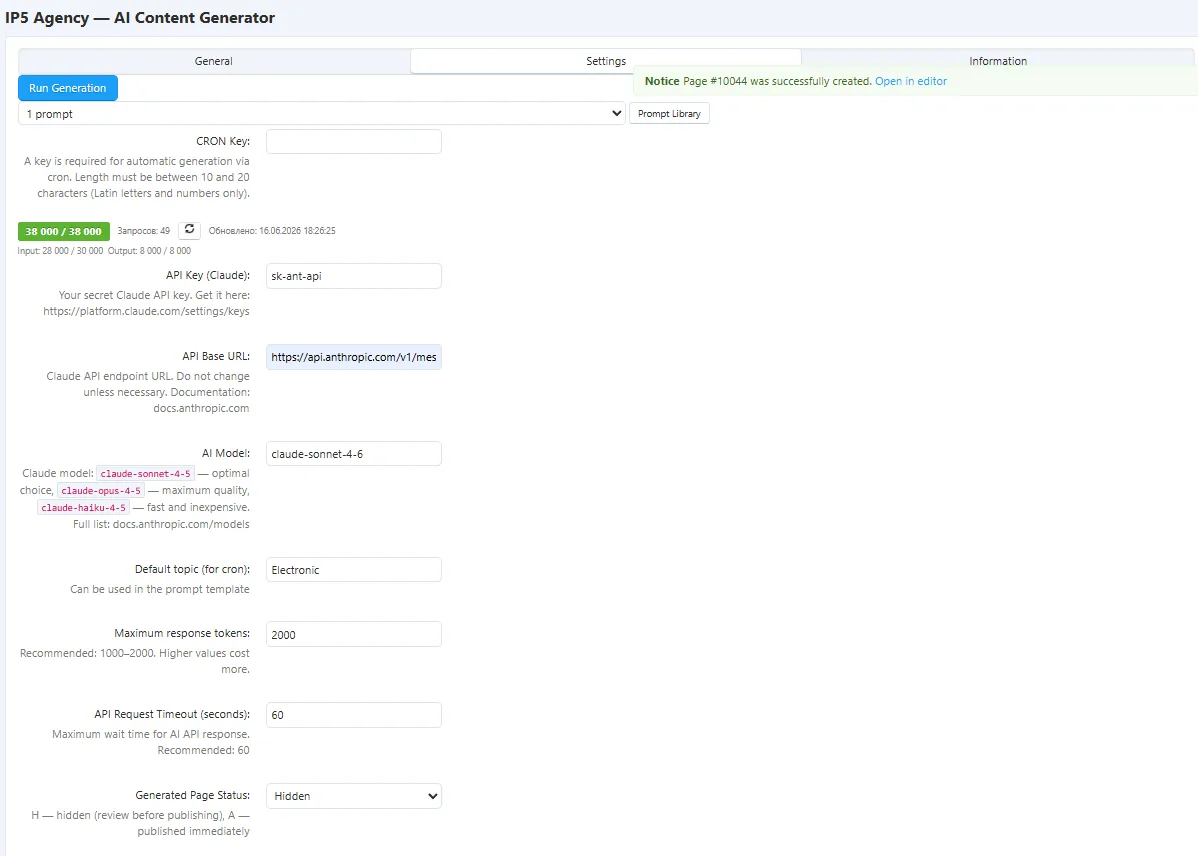The width and height of the screenshot is (1198, 856).
Task: Select the API Base URL field
Action: click(x=354, y=357)
